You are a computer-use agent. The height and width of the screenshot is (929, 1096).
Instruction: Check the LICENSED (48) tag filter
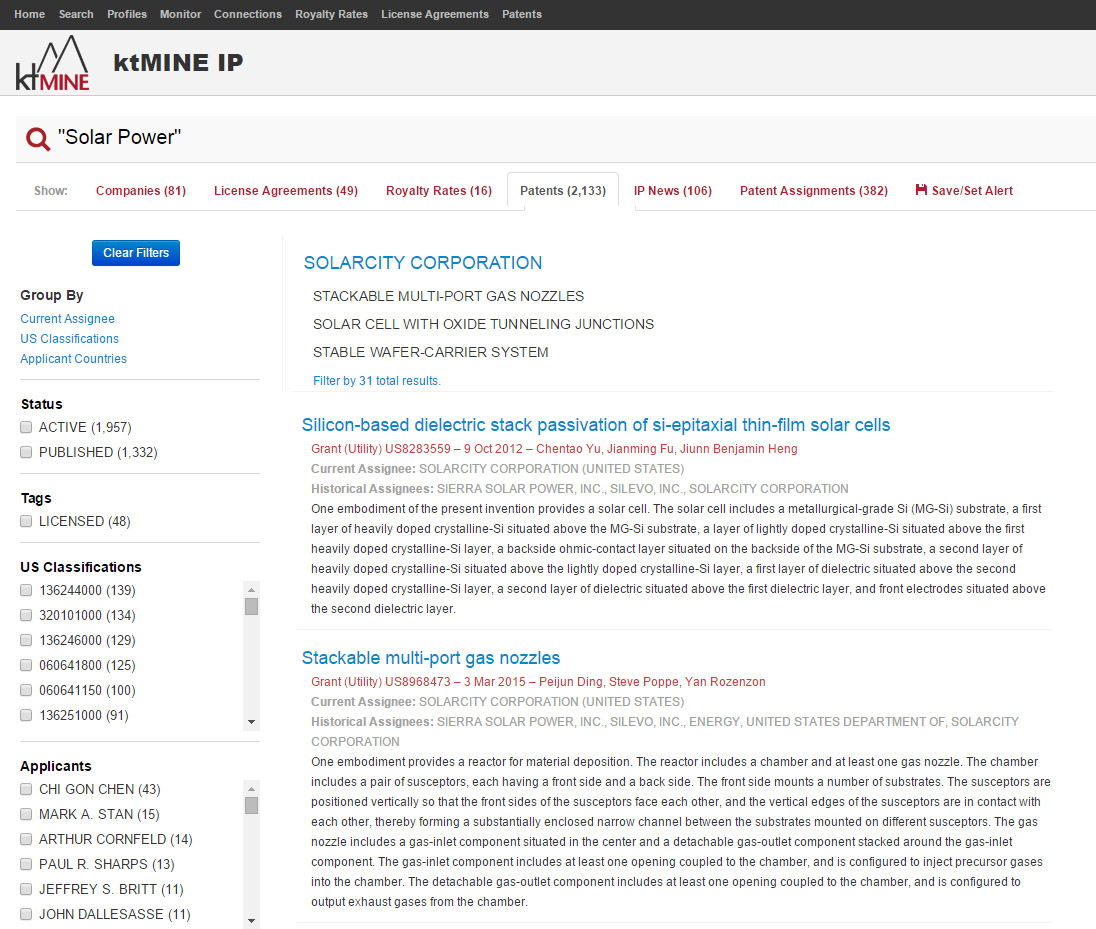(x=26, y=521)
